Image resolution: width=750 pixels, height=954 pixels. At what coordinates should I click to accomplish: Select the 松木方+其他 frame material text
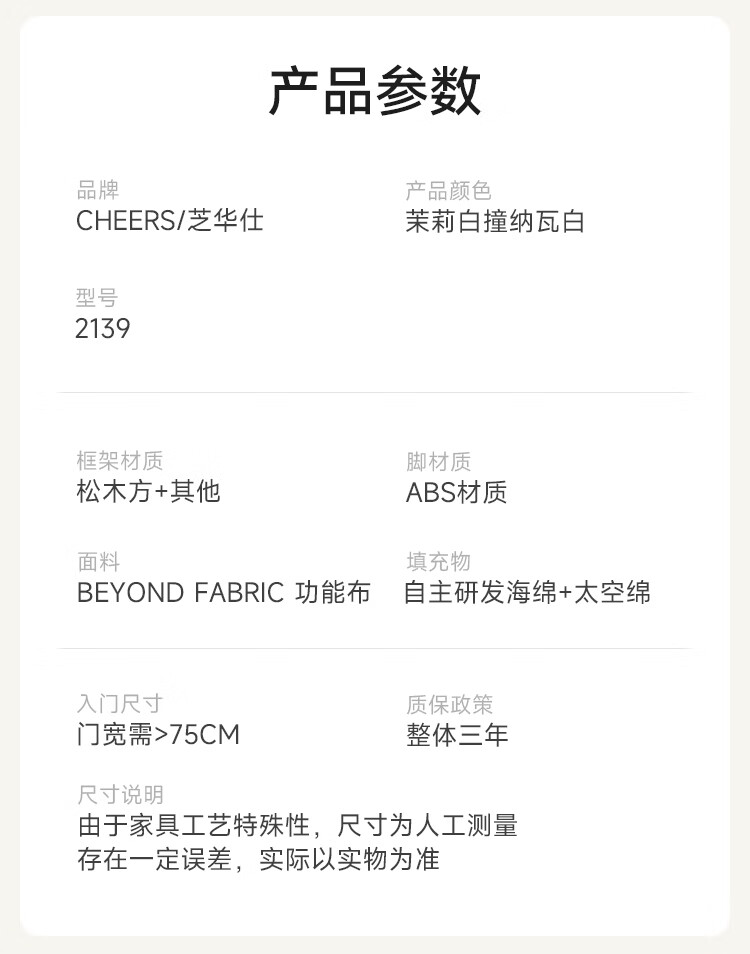pos(147,491)
